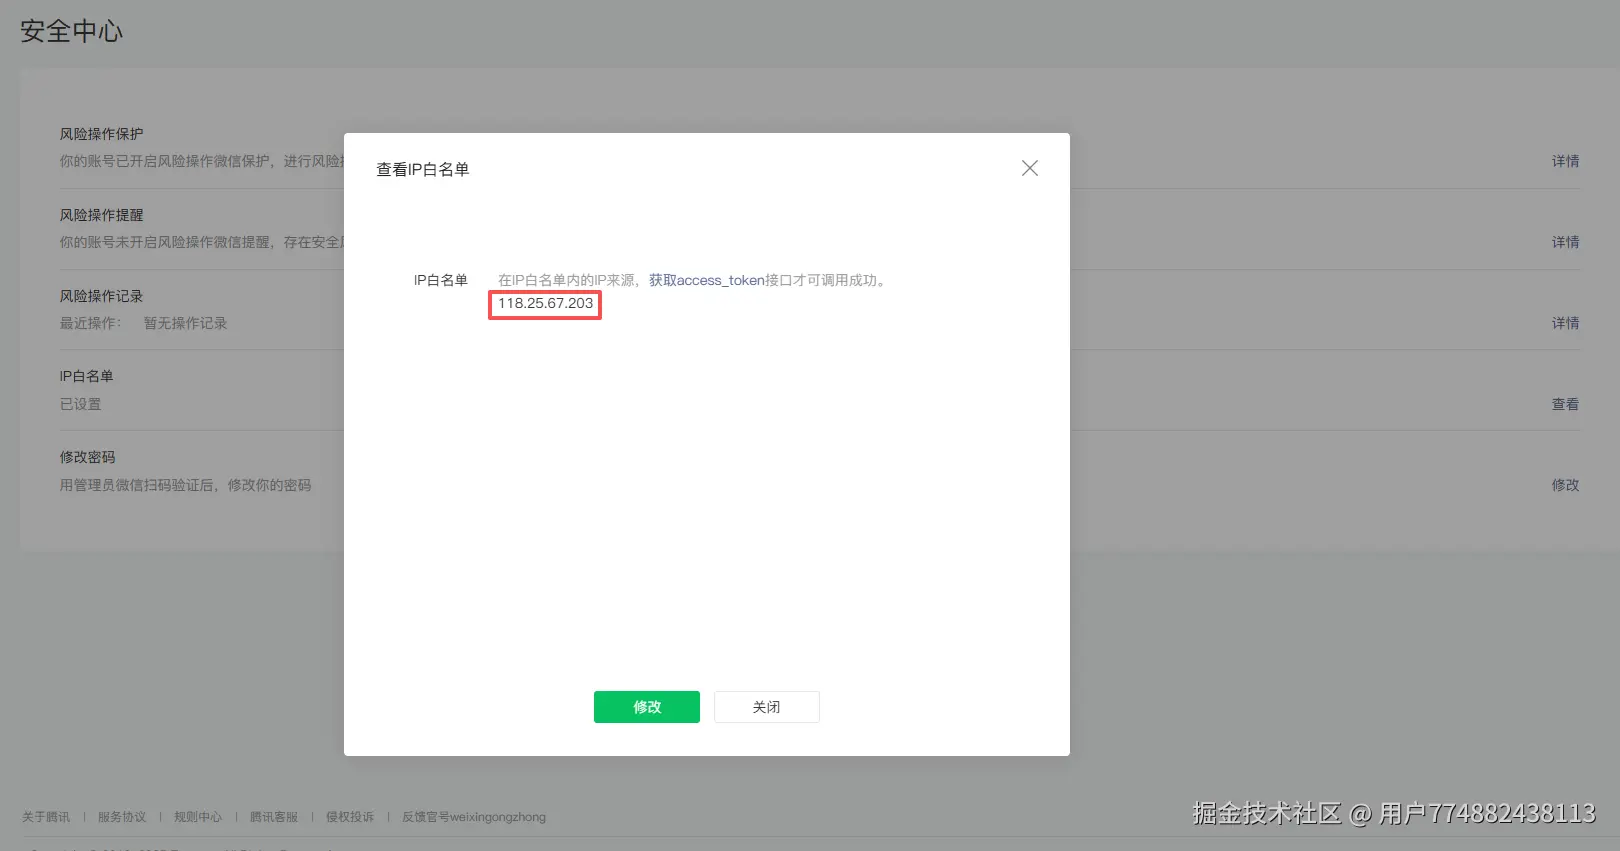The image size is (1620, 851).
Task: Click the 关闭 button in the dialog
Action: click(767, 707)
